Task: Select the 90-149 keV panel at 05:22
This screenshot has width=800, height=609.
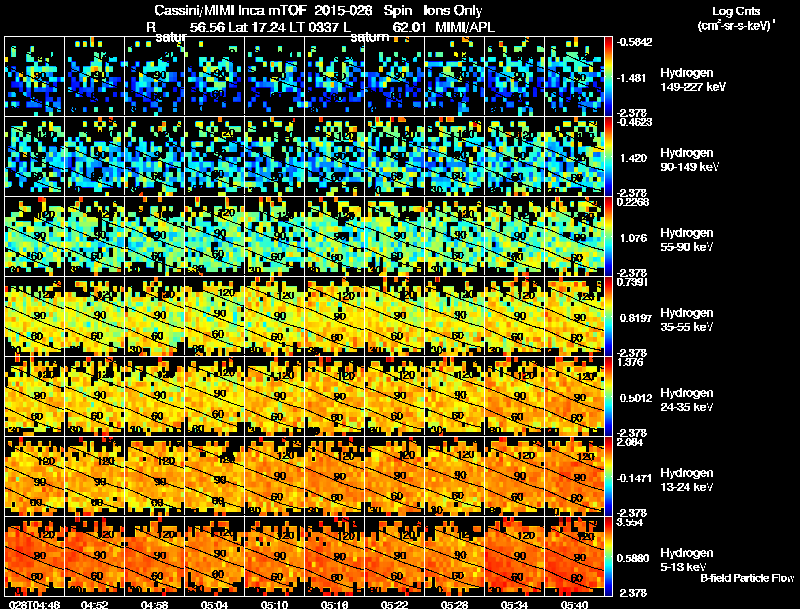Action: [x=394, y=156]
